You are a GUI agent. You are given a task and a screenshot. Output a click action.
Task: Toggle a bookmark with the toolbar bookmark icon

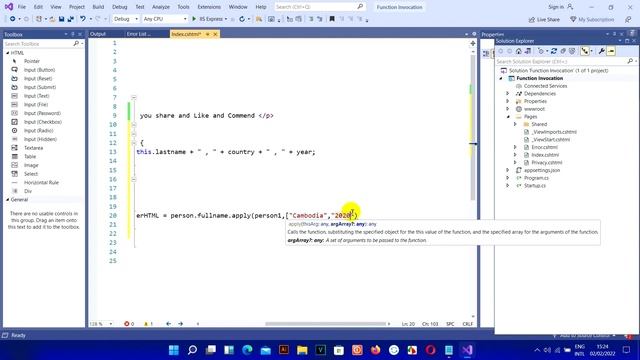coord(332,19)
